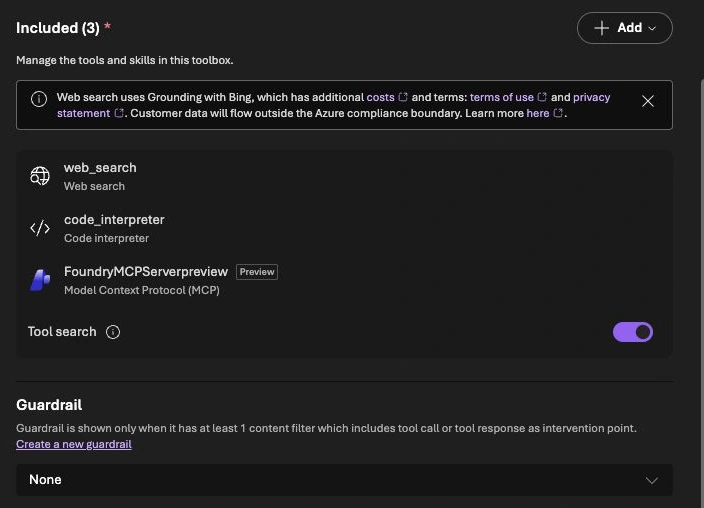
Task: Click the Foundry MCP server logo icon
Action: (x=40, y=280)
